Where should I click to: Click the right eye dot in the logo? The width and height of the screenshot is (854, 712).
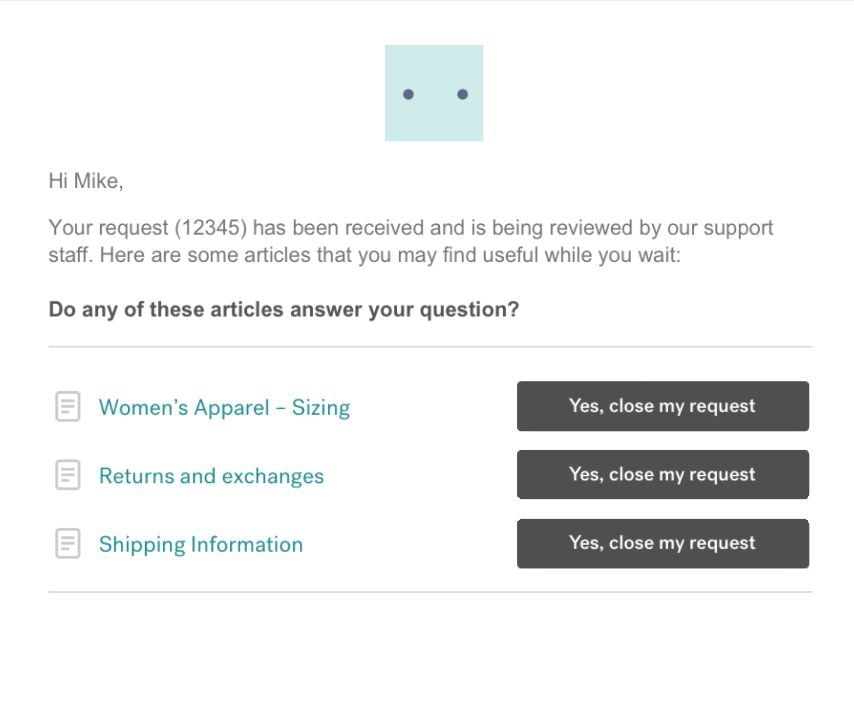click(x=462, y=94)
